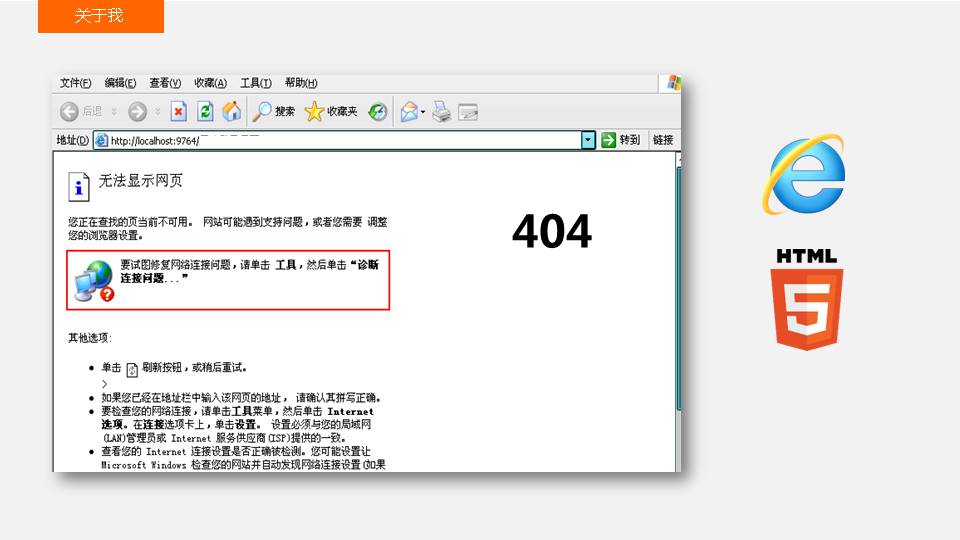Expand the address bar dropdown arrow
Screen dimensions: 960x540
(x=588, y=140)
